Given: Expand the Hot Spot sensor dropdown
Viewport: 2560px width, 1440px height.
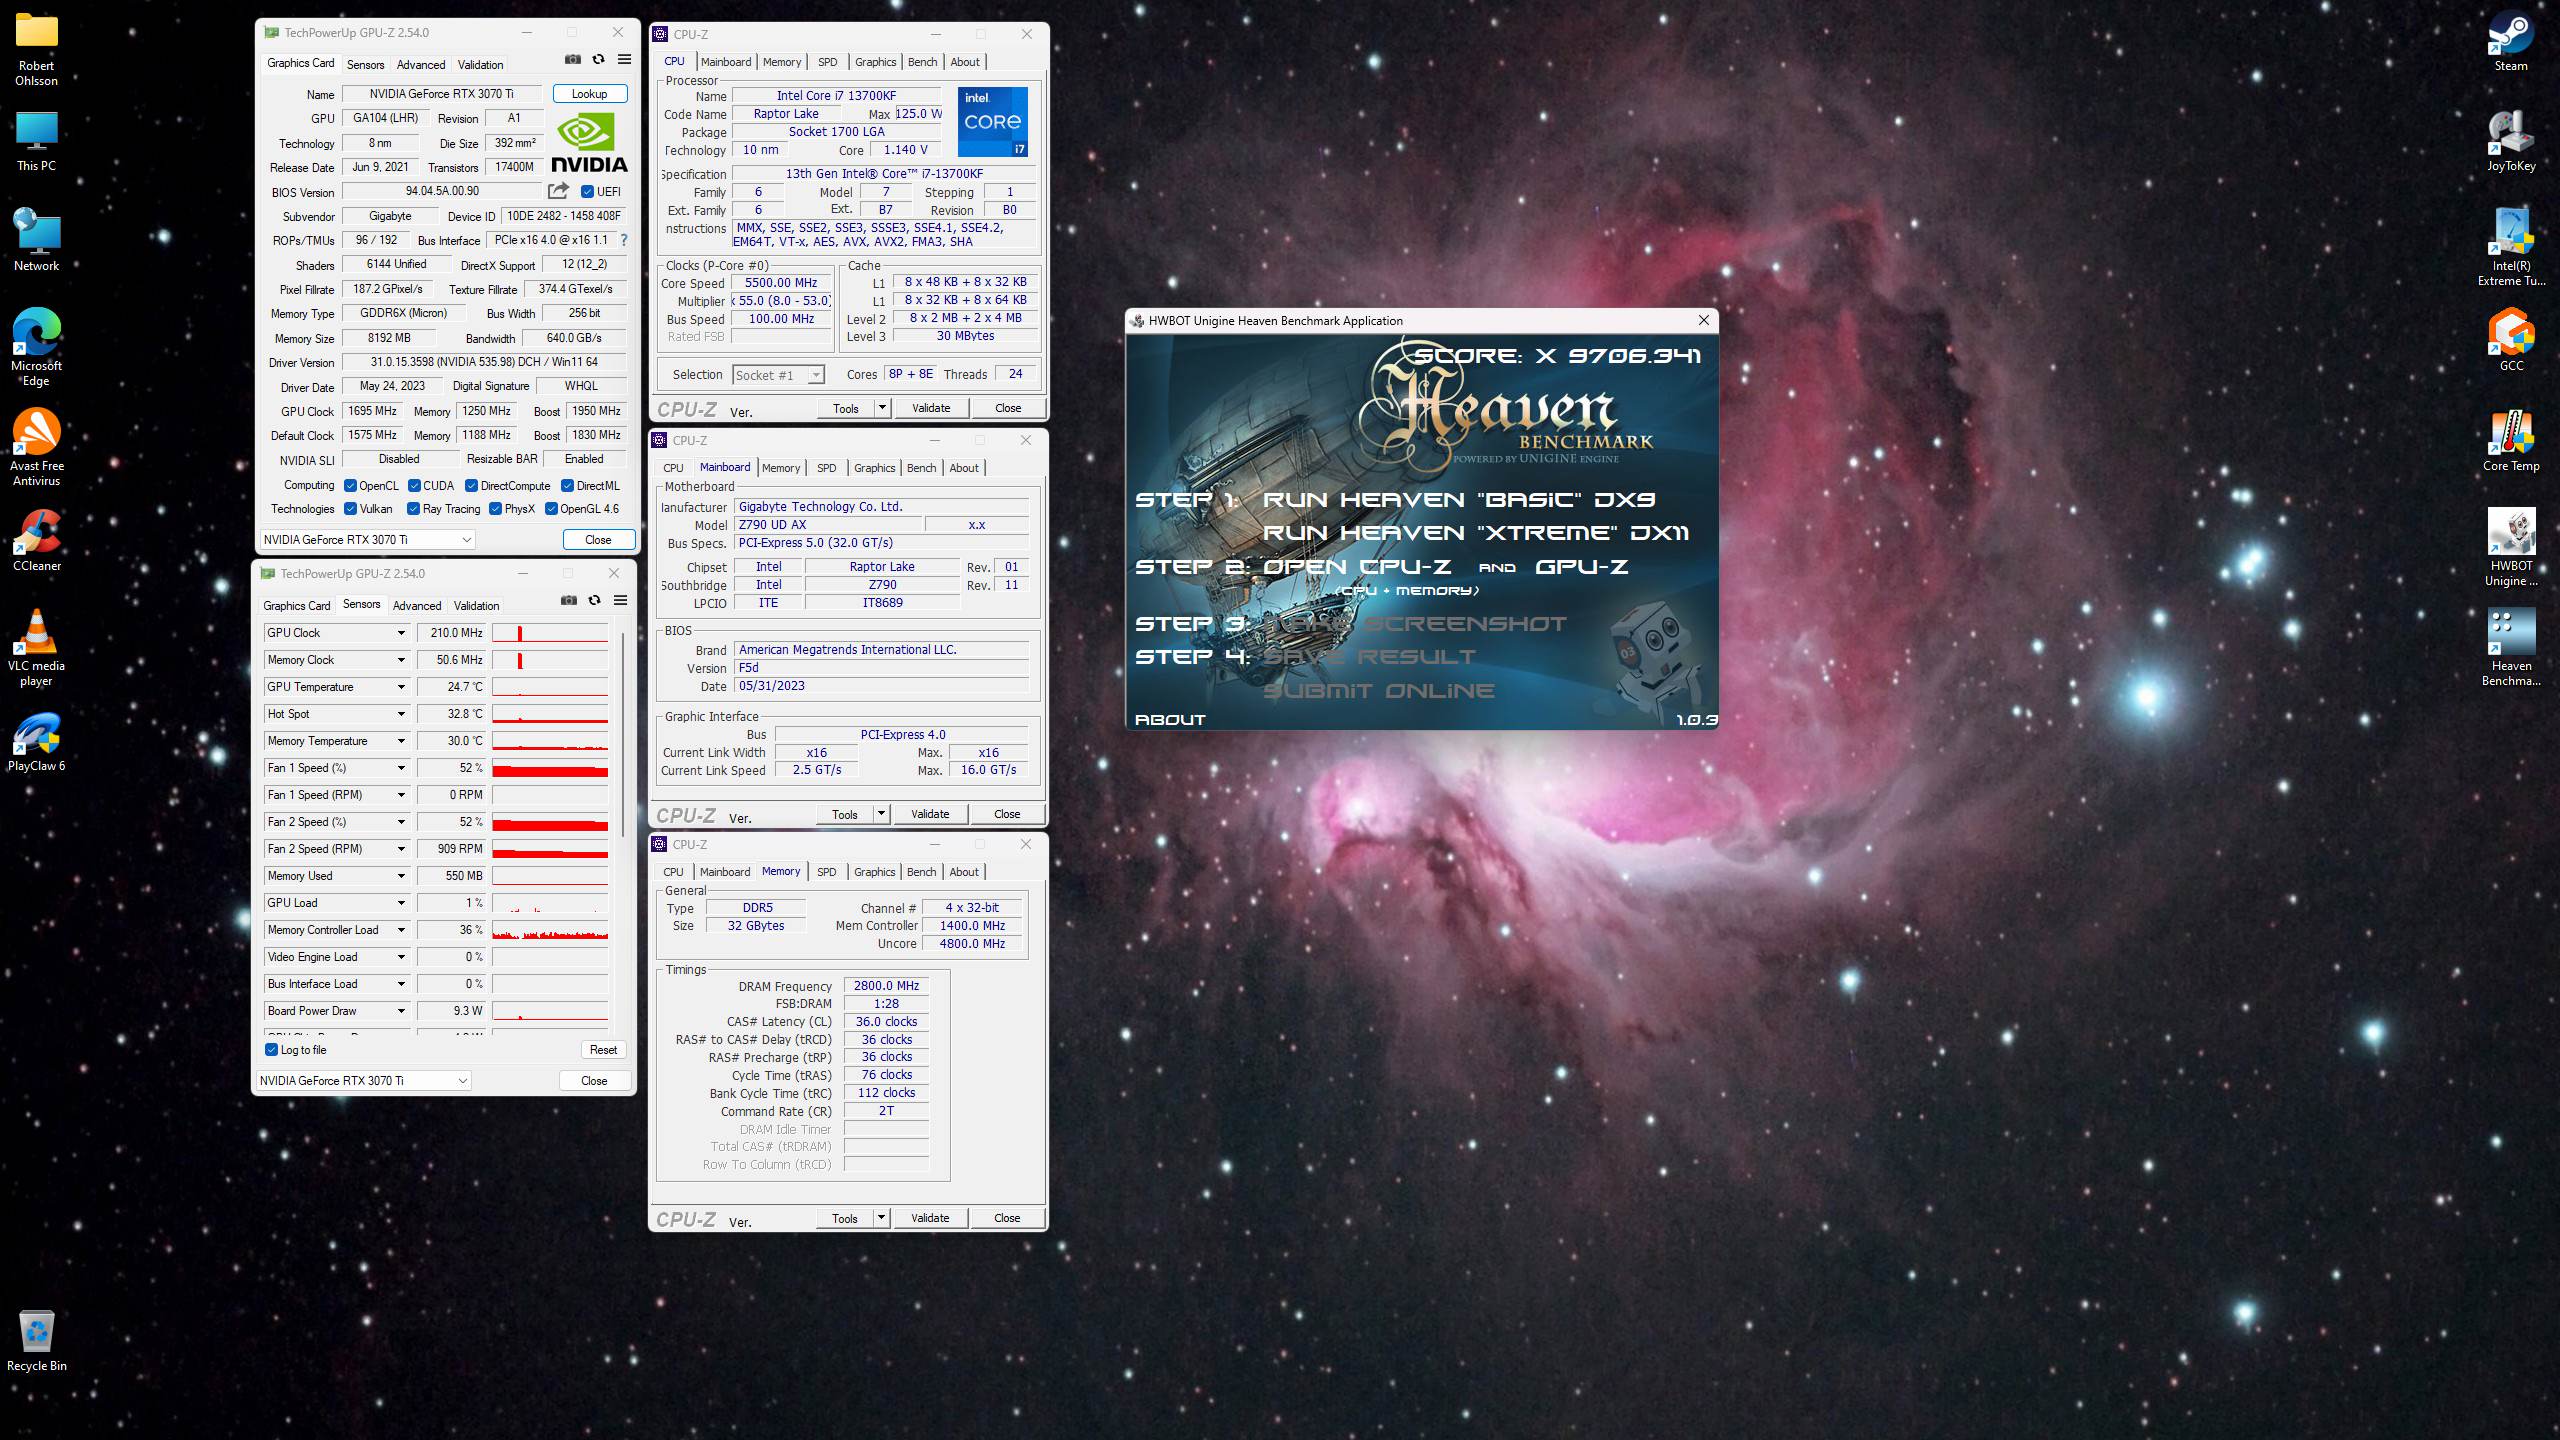Looking at the screenshot, I should pyautogui.click(x=401, y=714).
